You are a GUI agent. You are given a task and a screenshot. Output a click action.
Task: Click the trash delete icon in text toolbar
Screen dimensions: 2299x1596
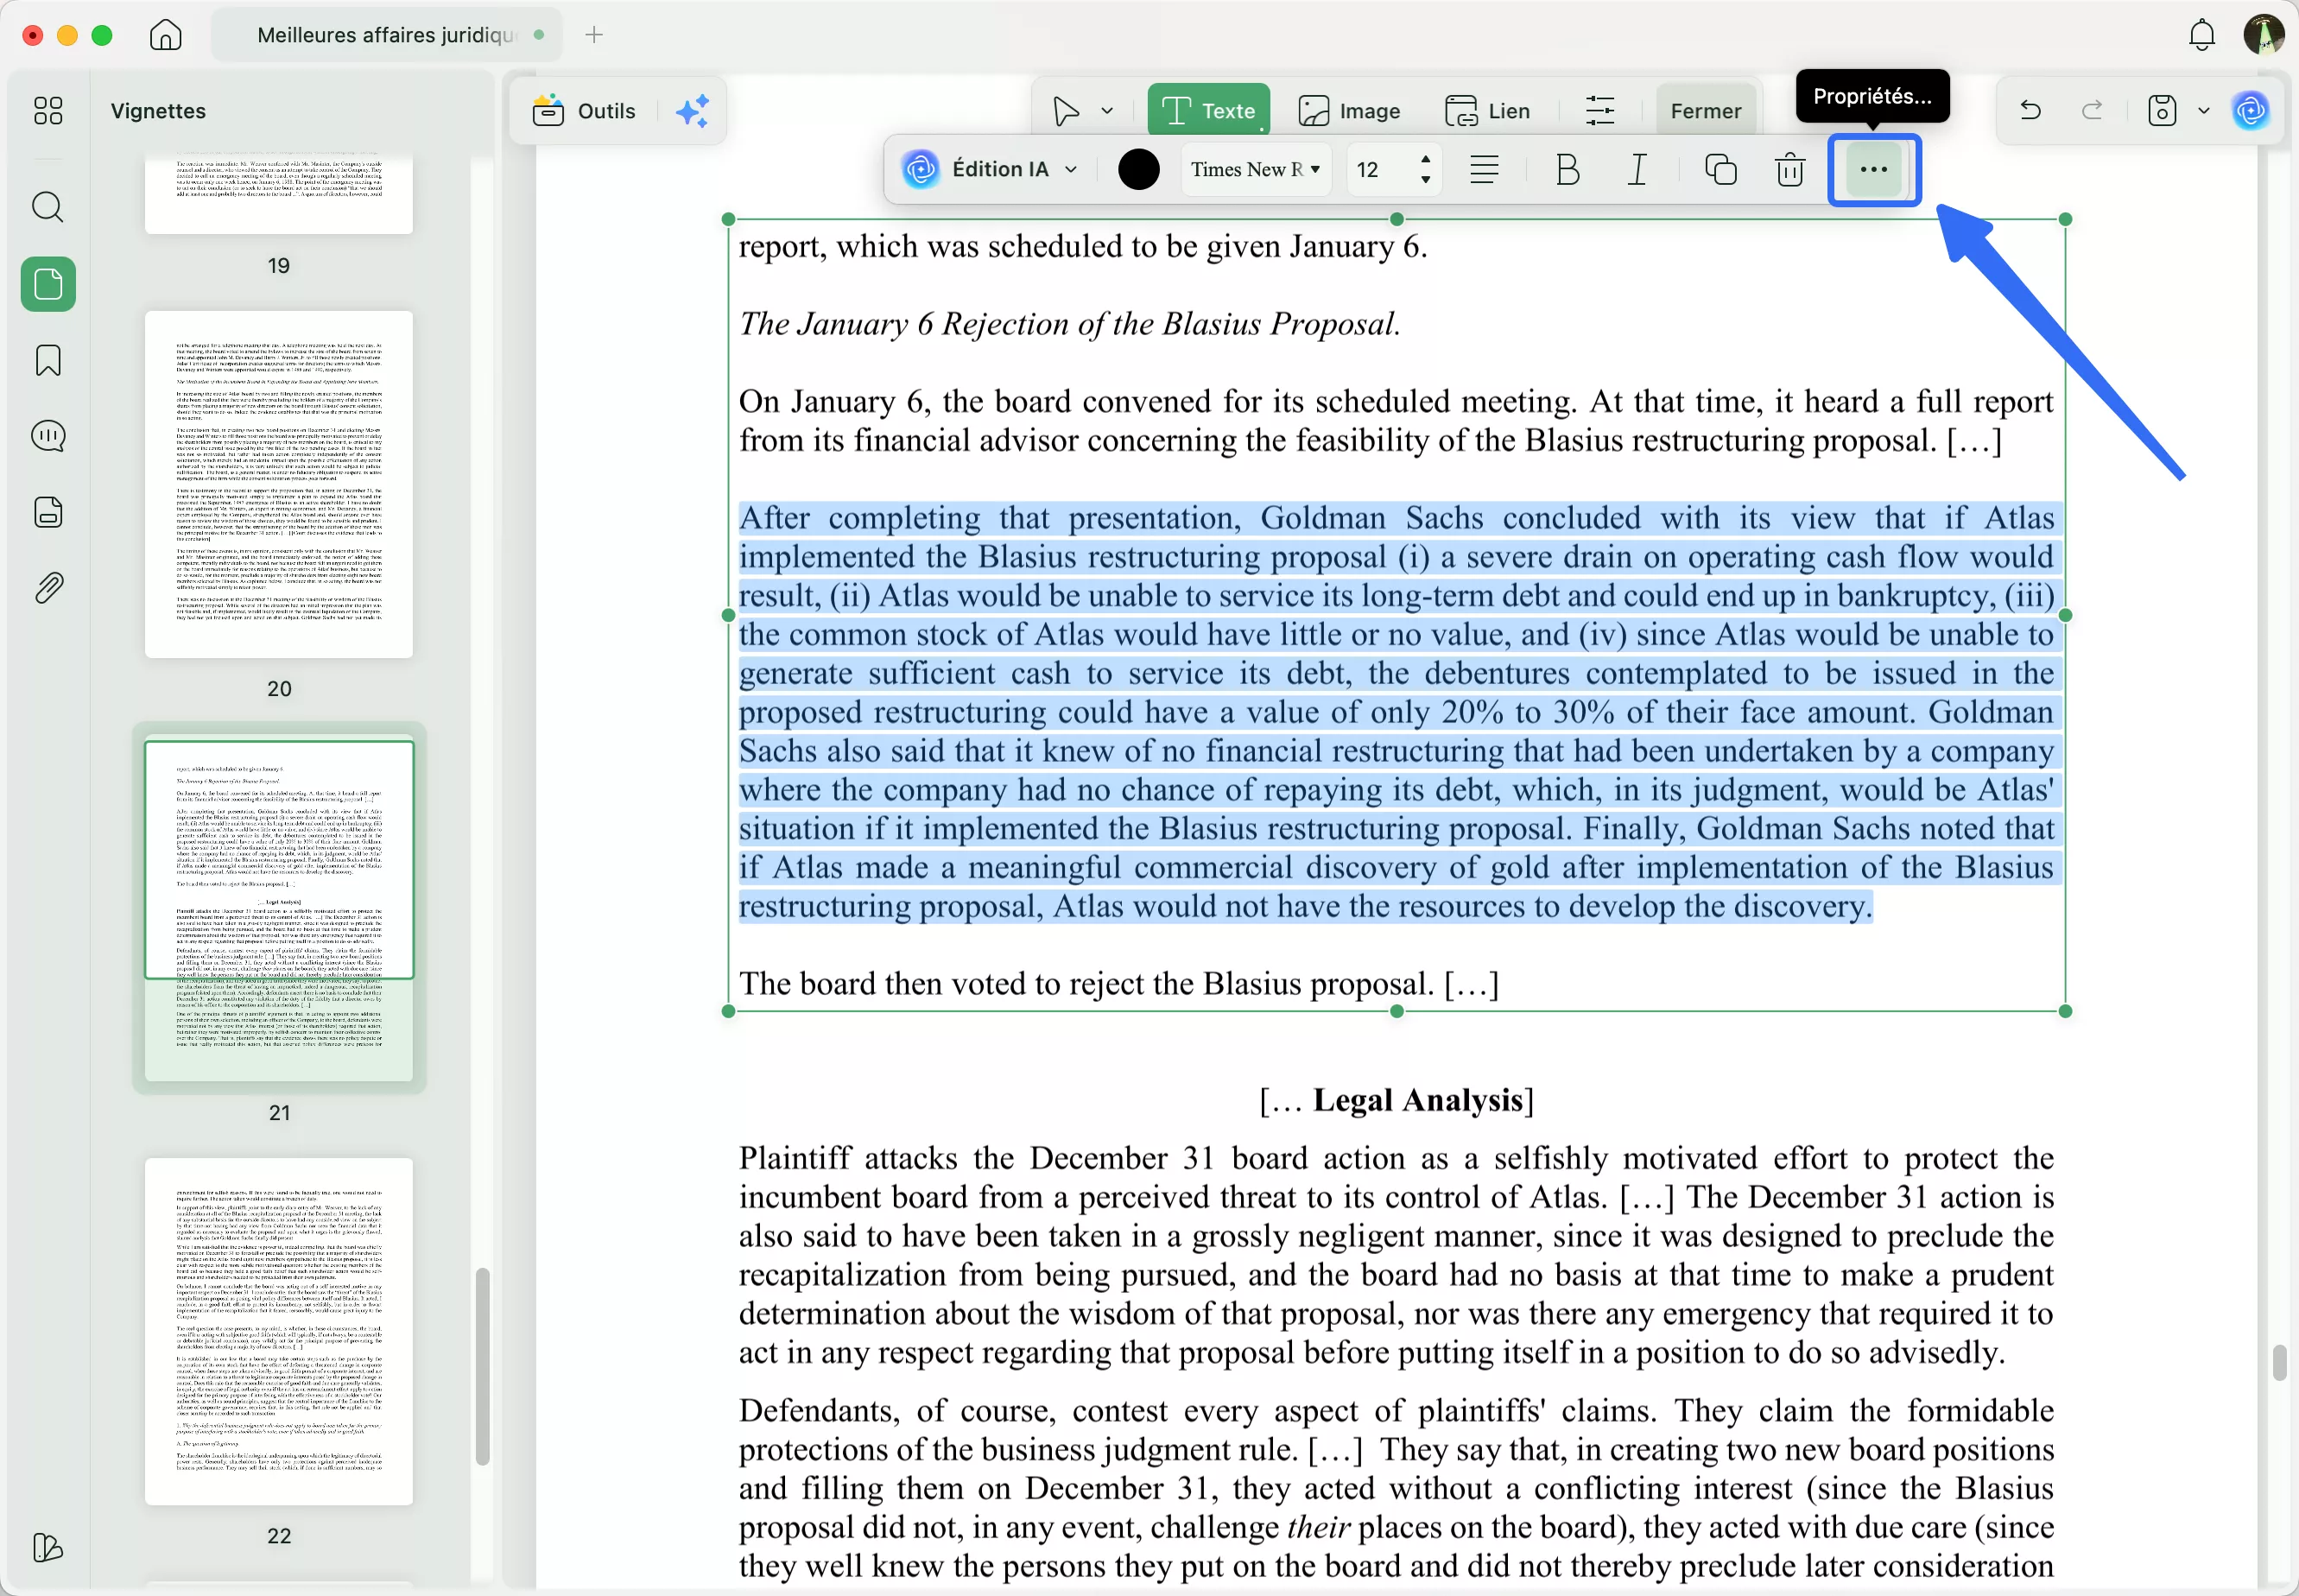[x=1789, y=170]
